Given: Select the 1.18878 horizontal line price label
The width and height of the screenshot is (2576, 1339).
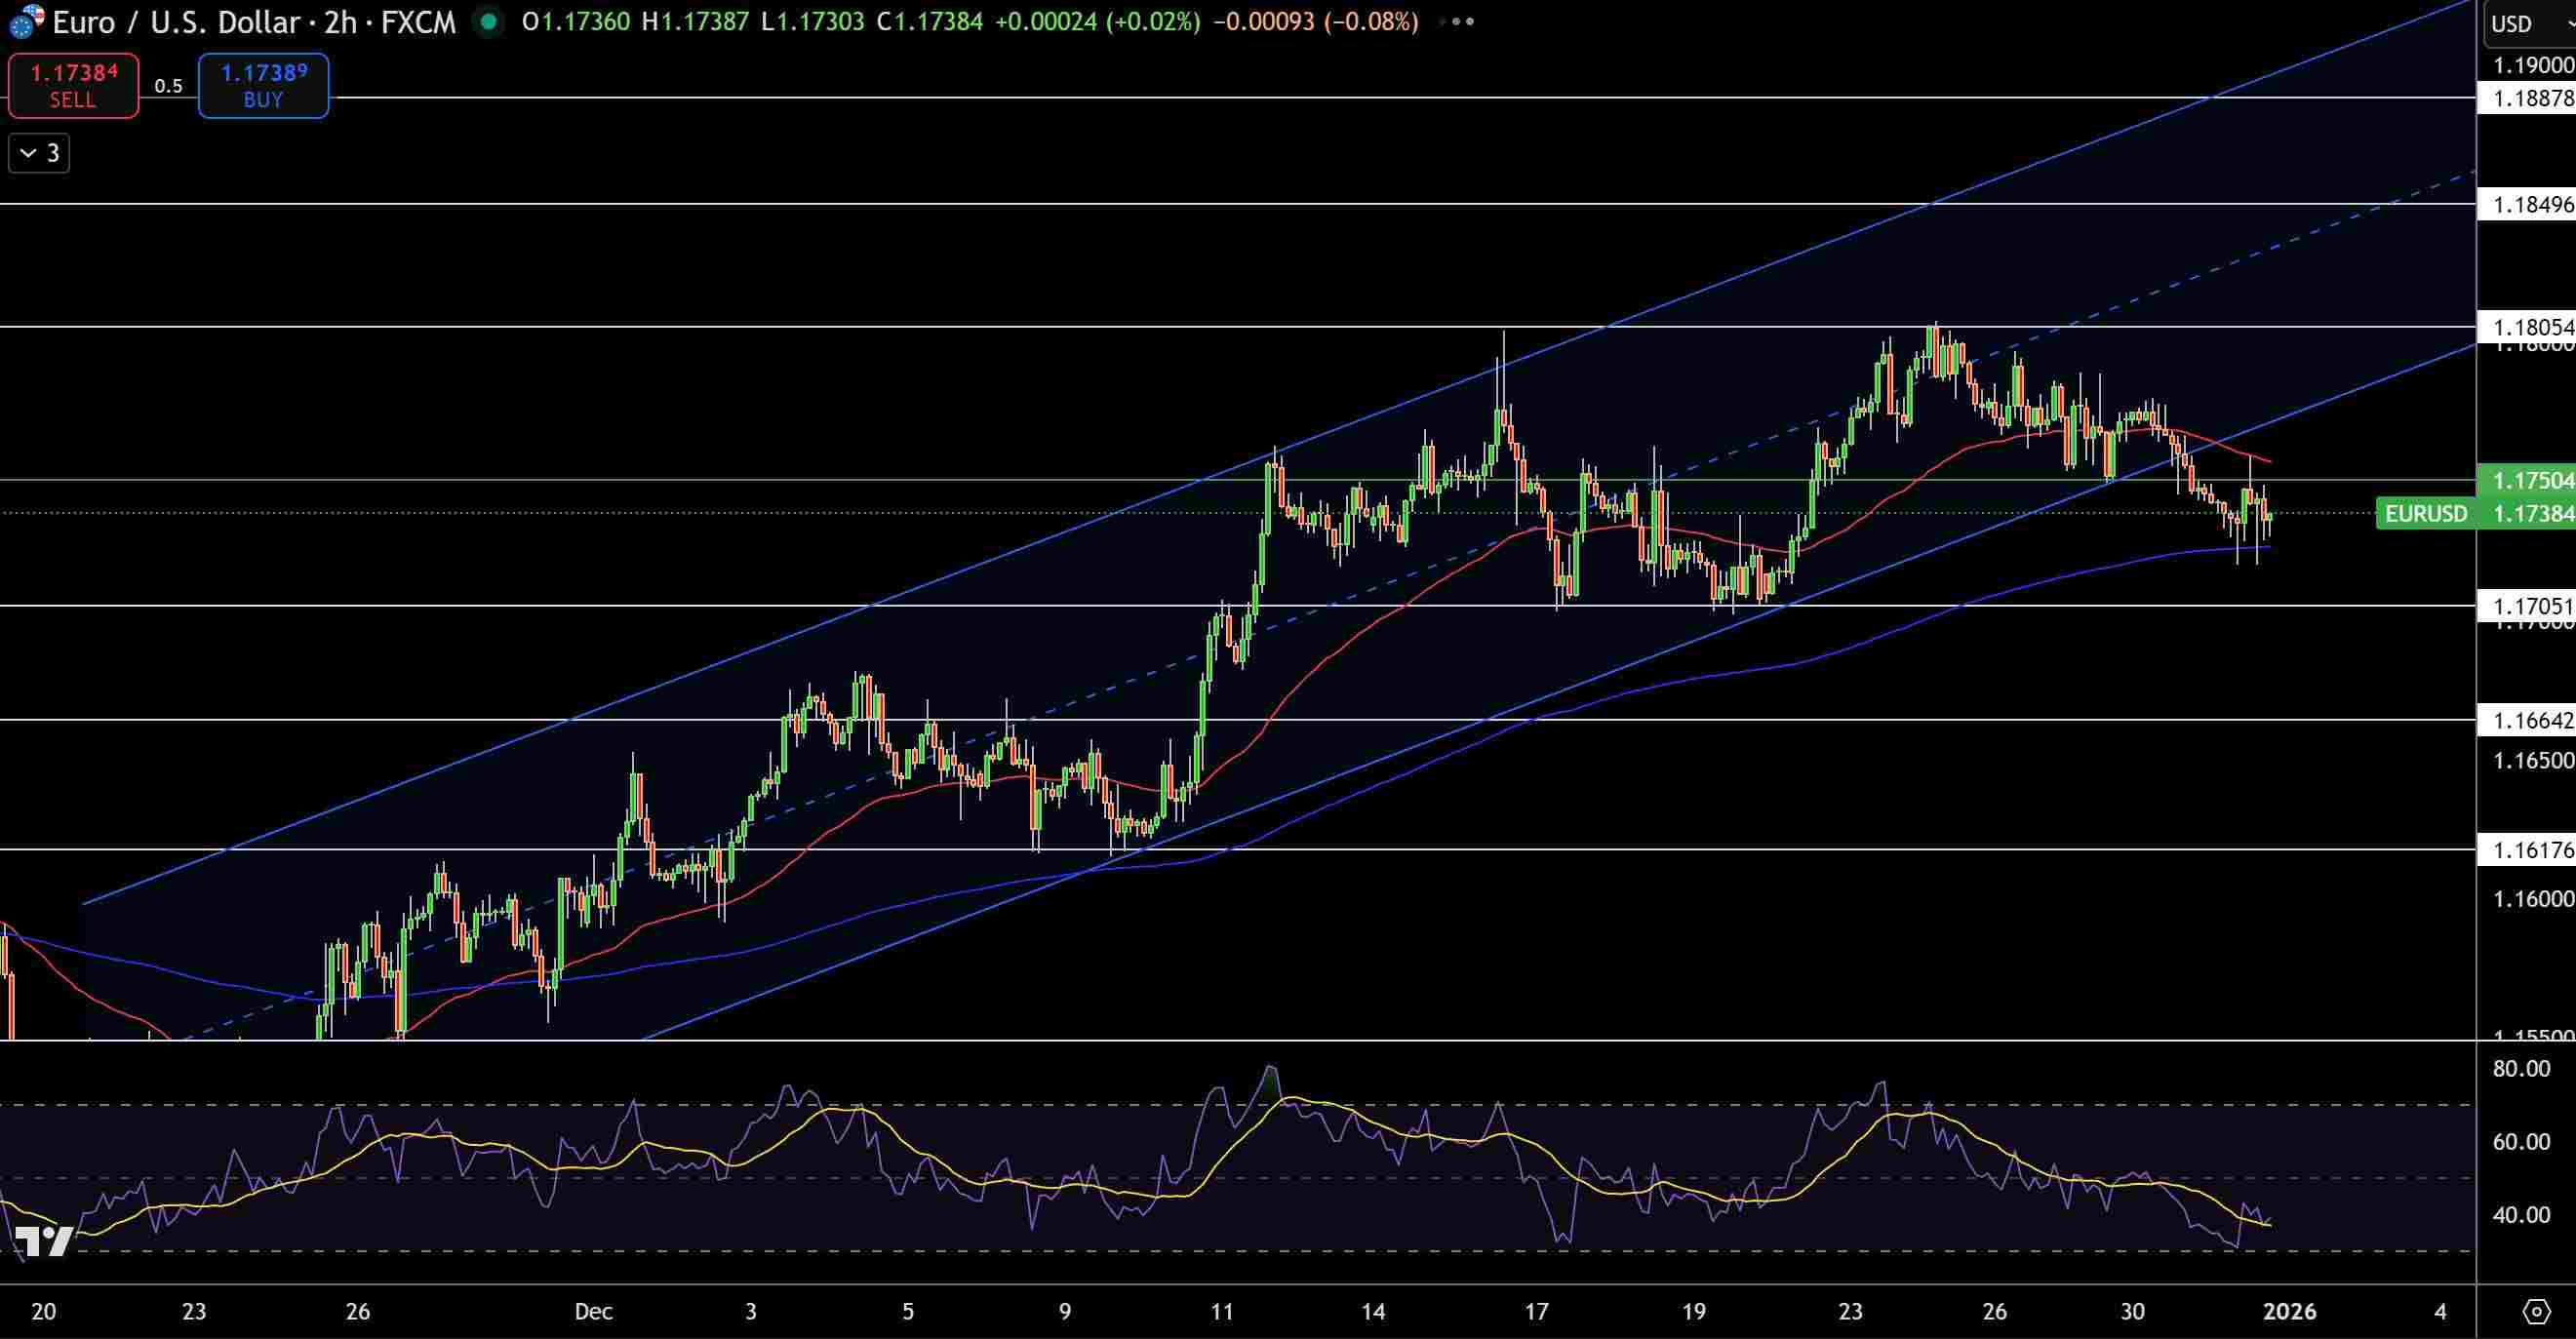Looking at the screenshot, I should (2532, 98).
